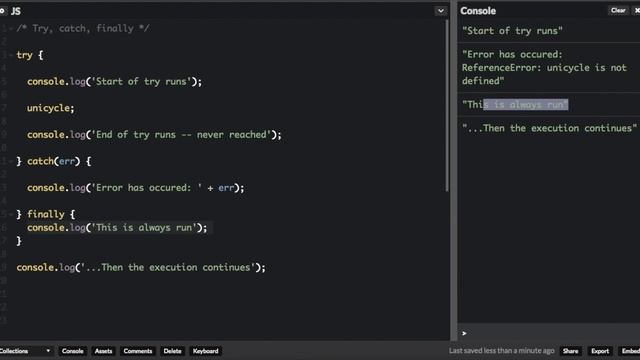
Task: Click the "This is always run" console entry
Action: (515, 105)
